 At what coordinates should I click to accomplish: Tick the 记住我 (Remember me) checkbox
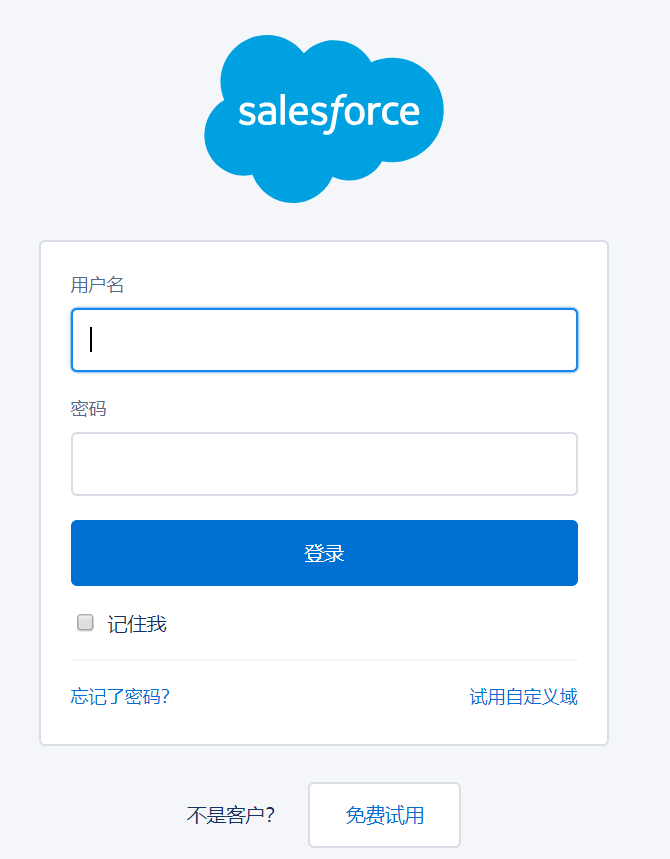[x=86, y=623]
